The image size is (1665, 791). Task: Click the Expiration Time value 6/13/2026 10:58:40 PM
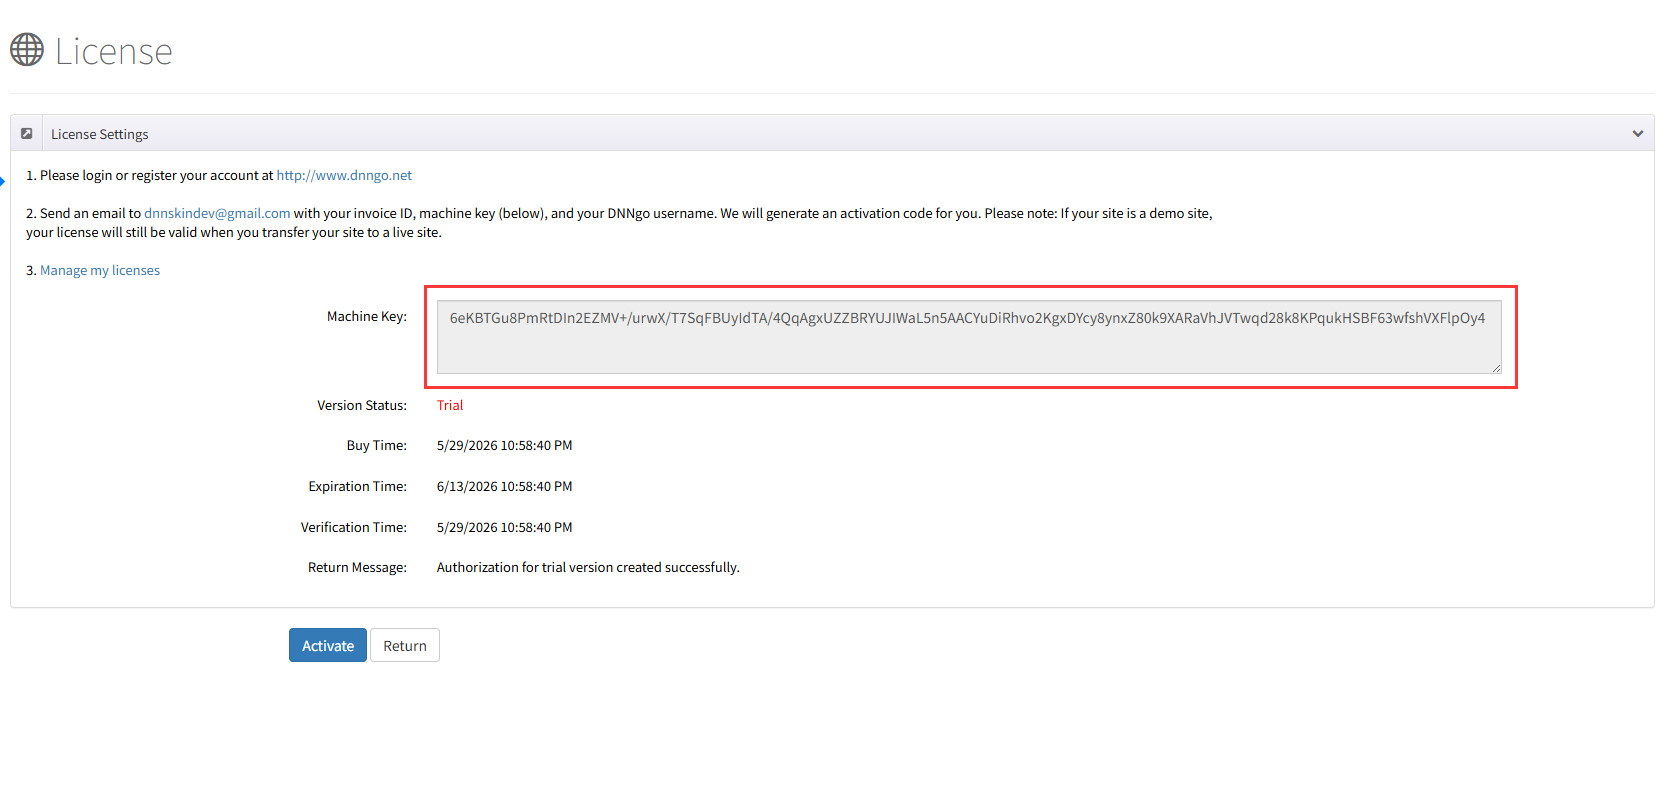point(505,486)
